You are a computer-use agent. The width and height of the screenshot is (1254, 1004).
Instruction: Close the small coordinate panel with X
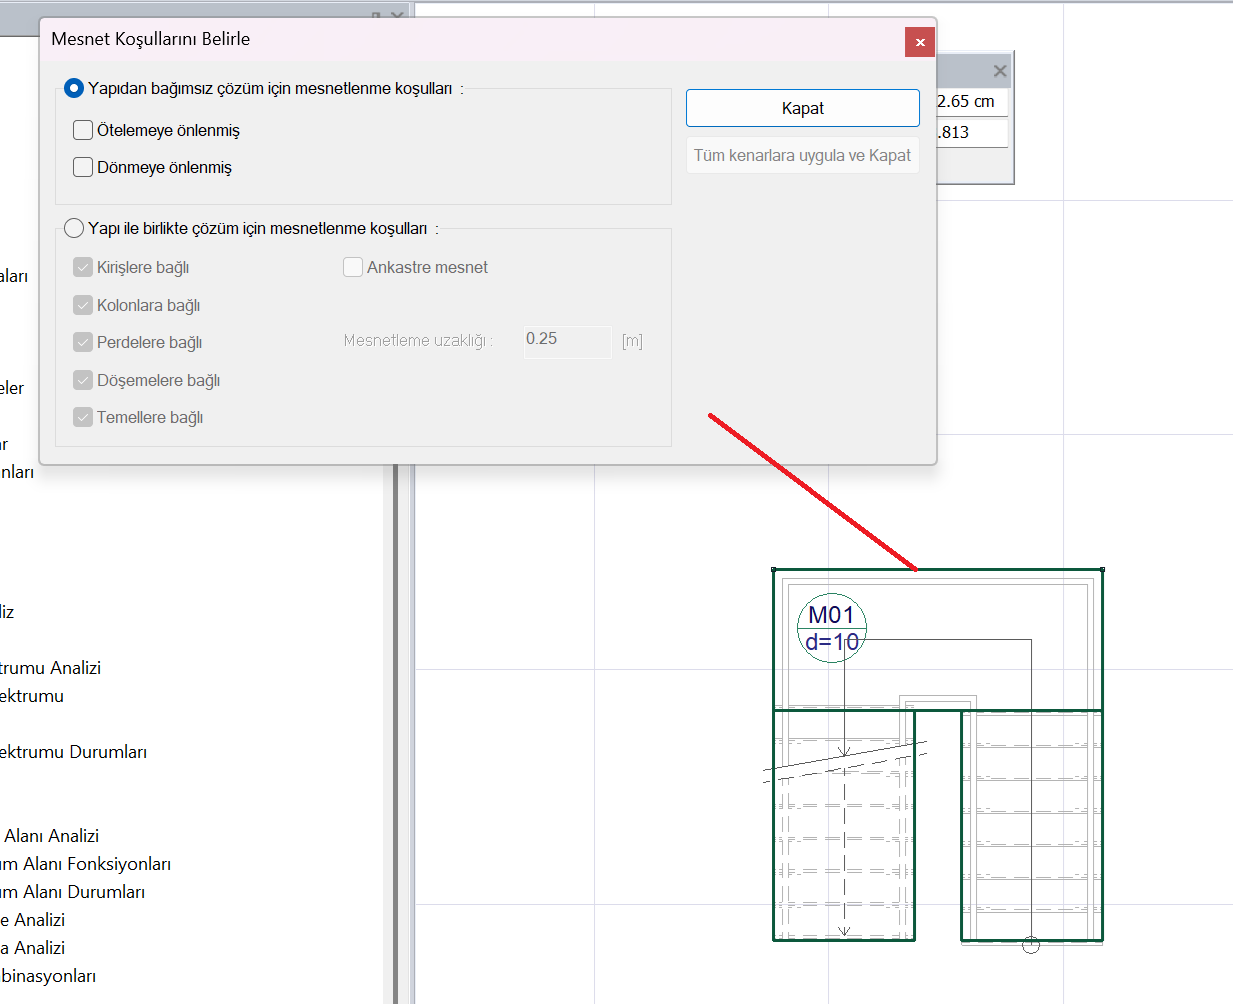click(999, 71)
